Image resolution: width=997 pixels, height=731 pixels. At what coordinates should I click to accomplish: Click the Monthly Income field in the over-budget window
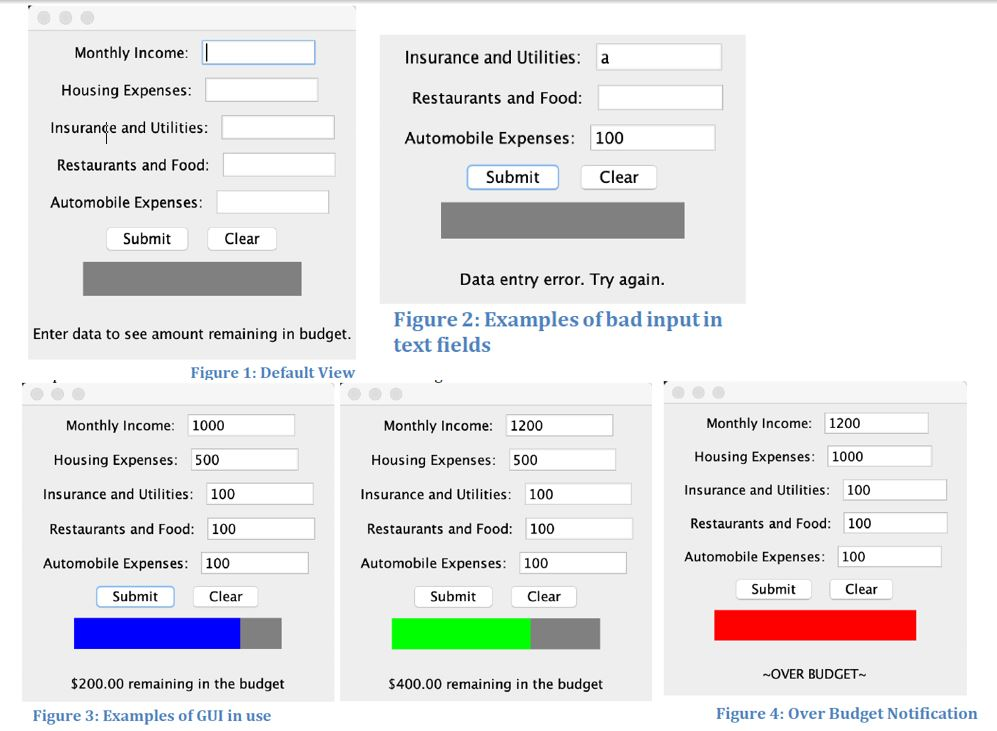[x=876, y=423]
